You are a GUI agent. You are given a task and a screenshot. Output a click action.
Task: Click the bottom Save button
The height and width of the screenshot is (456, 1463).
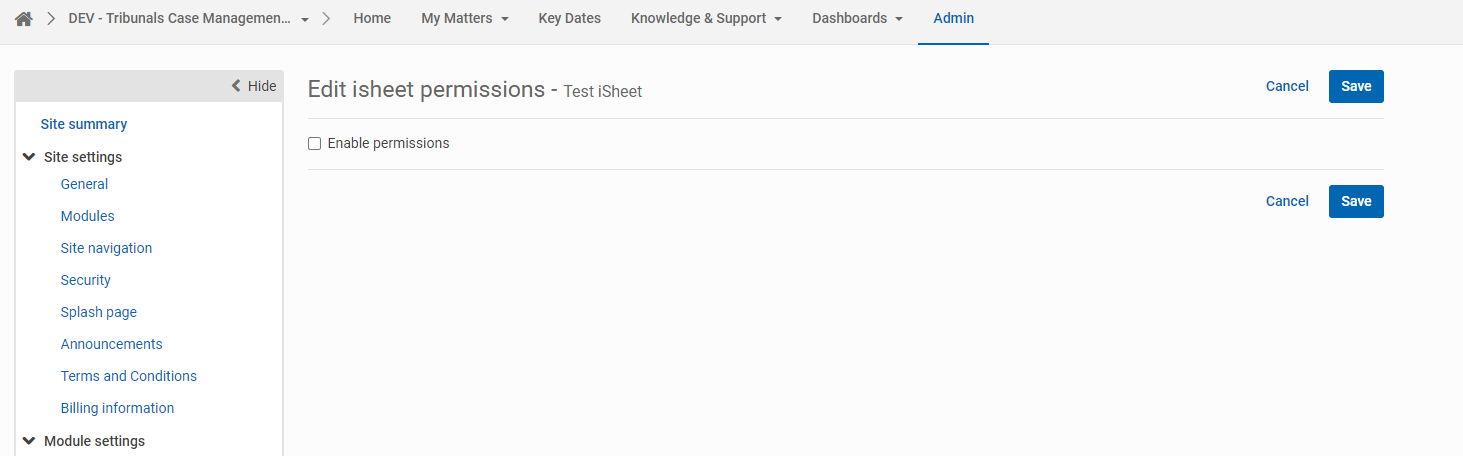point(1356,201)
